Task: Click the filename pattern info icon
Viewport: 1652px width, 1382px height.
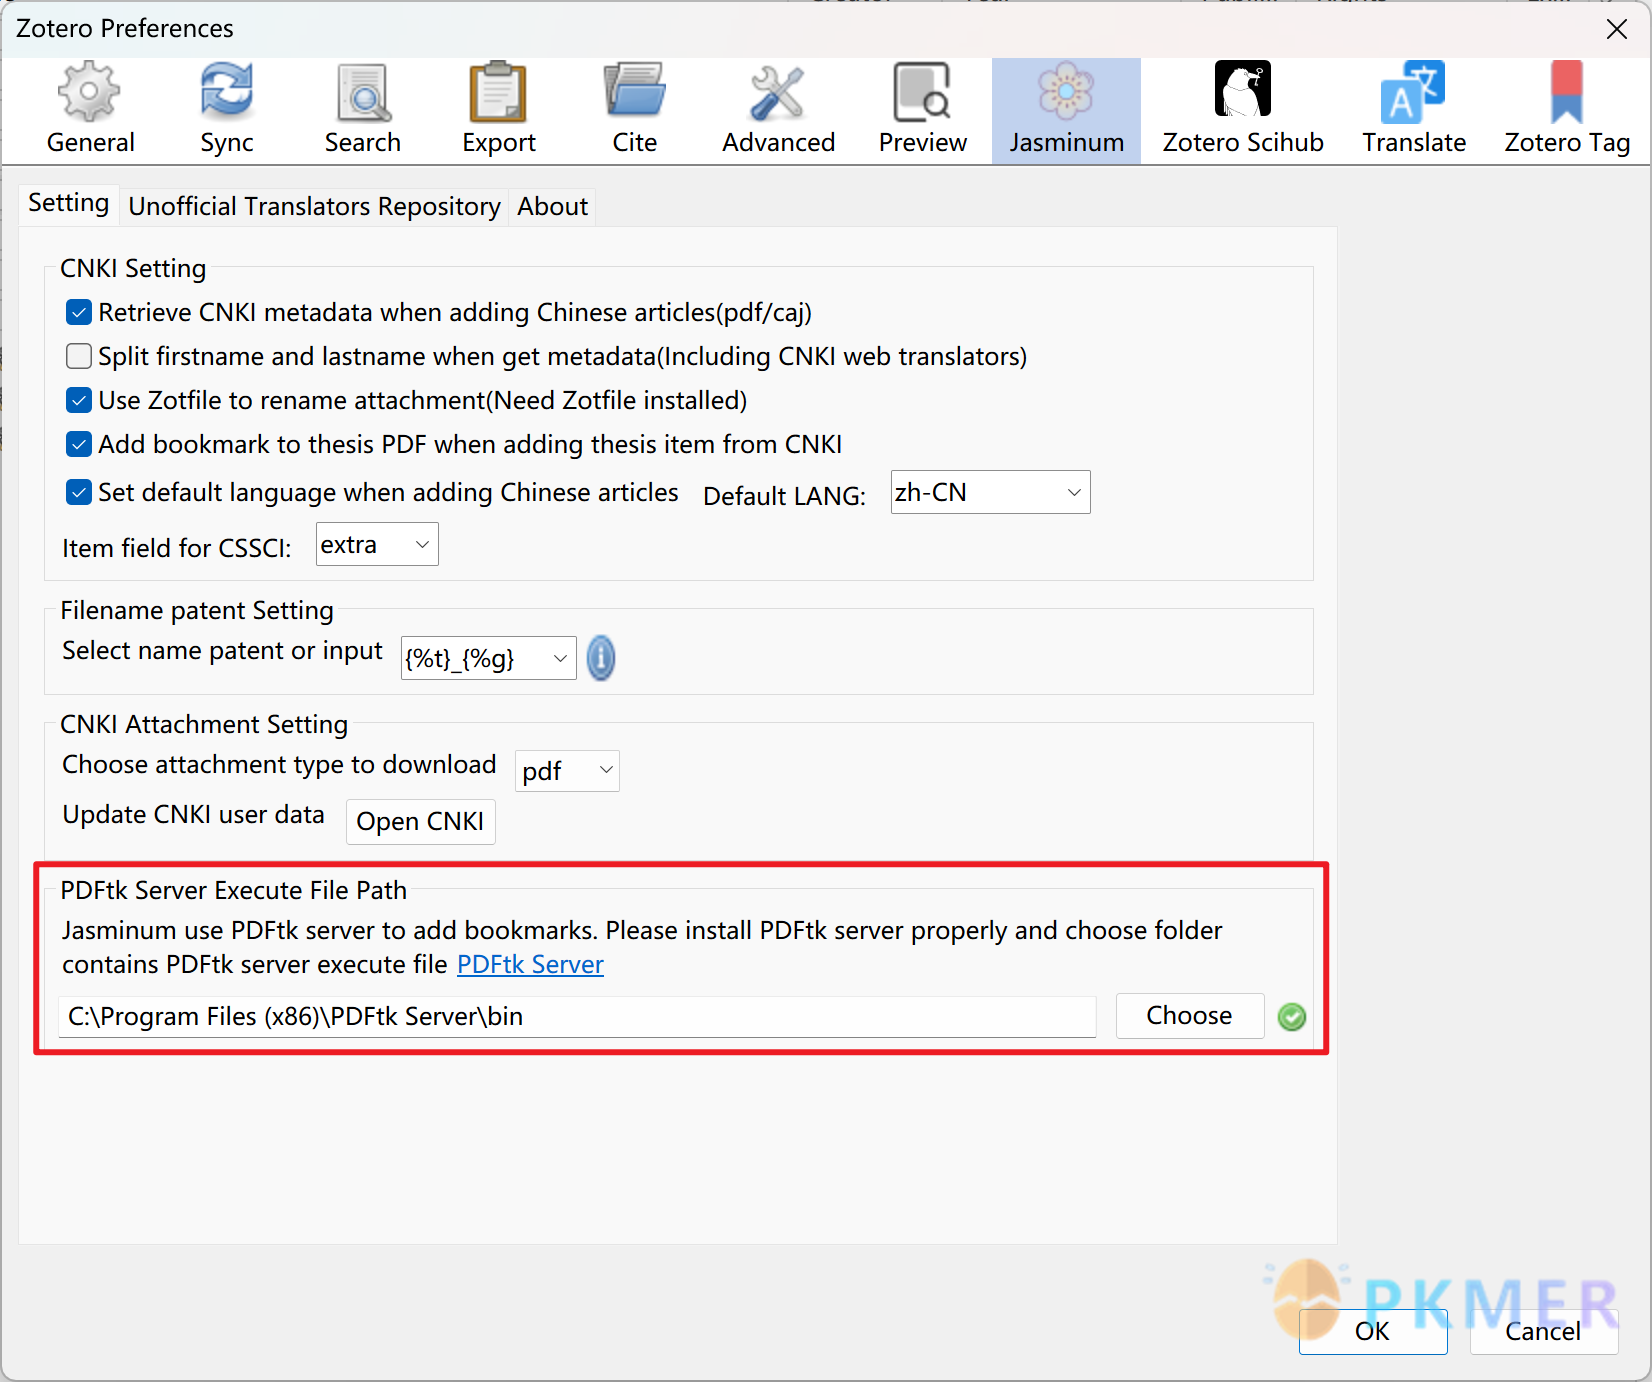Action: (x=600, y=658)
